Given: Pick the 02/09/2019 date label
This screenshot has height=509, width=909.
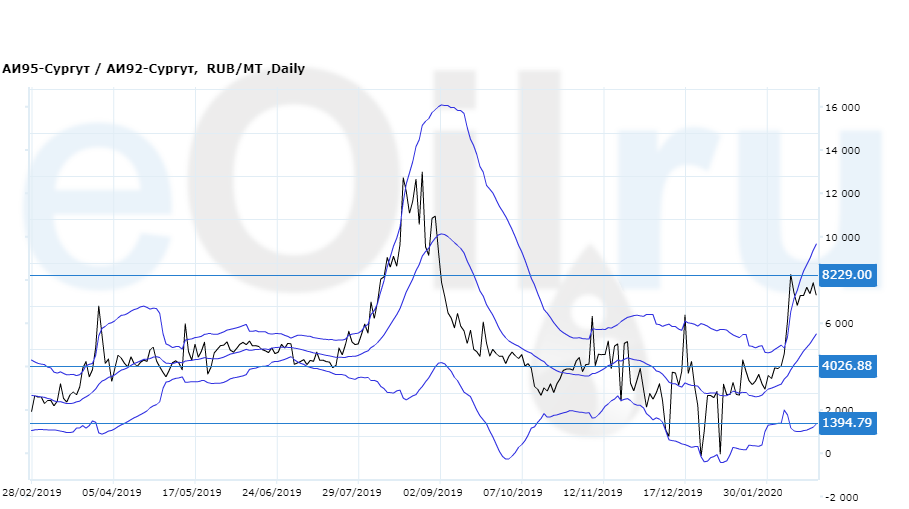Looking at the screenshot, I should pos(432,492).
